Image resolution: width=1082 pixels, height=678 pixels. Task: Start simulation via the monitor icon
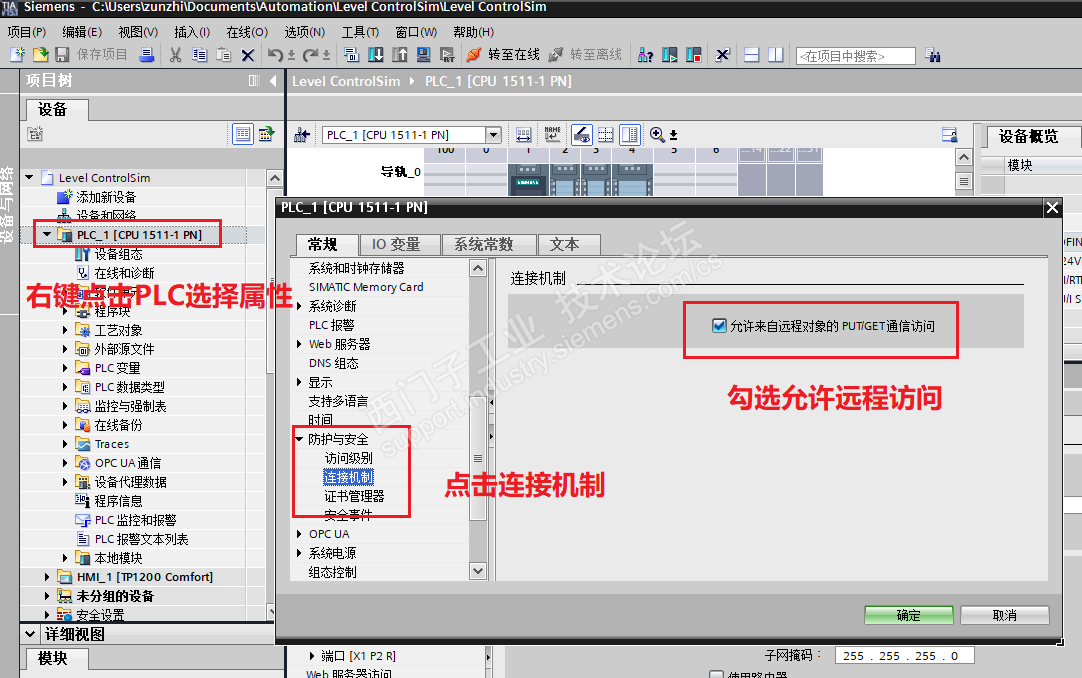coord(424,54)
